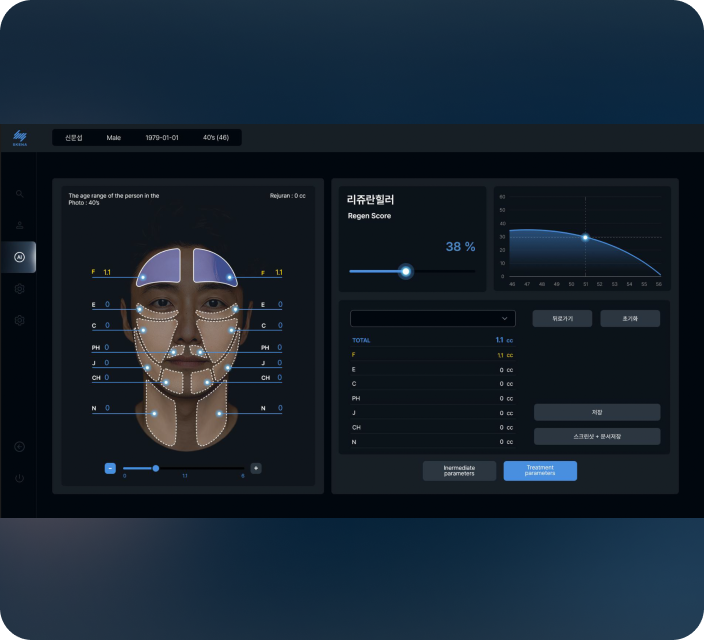
Task: Click the 저장 save button
Action: pos(597,412)
